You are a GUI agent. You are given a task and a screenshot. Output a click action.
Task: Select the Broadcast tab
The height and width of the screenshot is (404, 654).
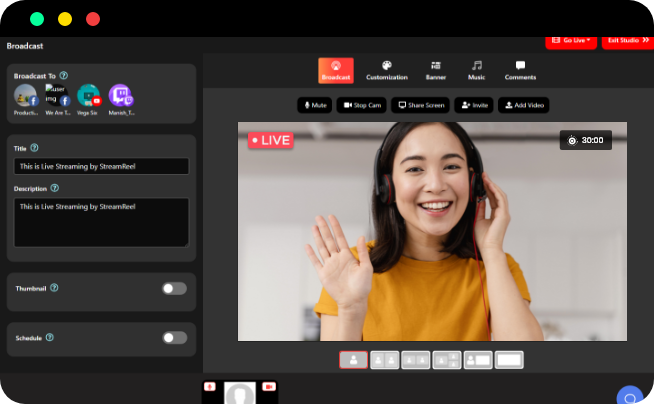(x=335, y=70)
